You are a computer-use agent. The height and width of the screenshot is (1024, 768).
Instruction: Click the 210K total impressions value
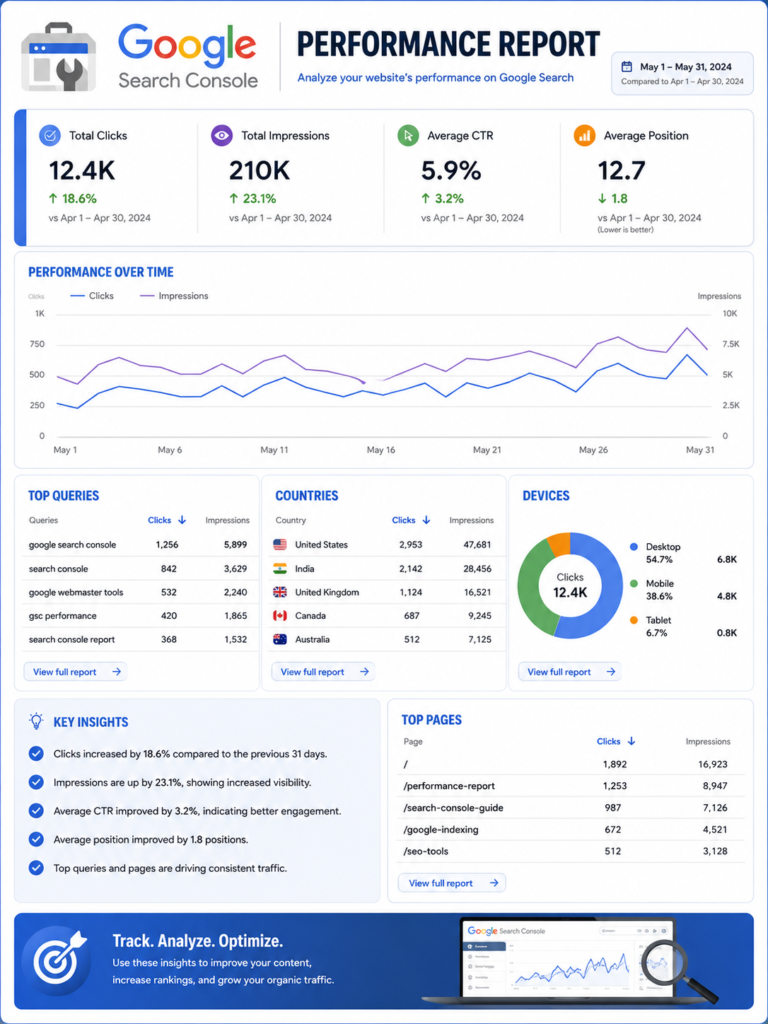click(x=259, y=170)
